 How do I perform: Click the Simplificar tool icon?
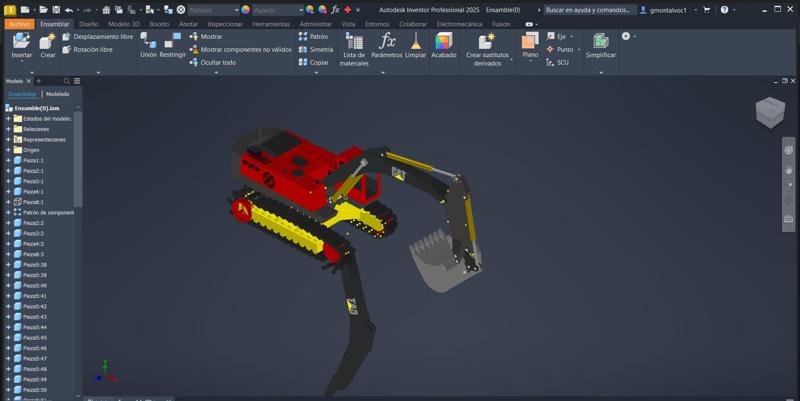tap(601, 45)
